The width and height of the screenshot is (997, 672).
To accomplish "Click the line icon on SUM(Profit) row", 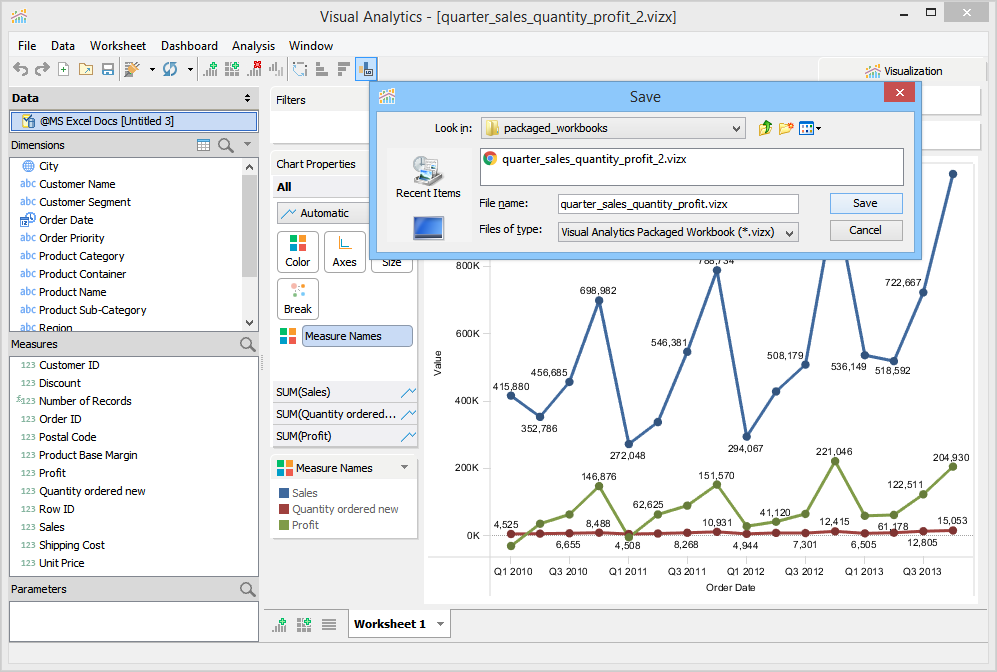I will 408,436.
